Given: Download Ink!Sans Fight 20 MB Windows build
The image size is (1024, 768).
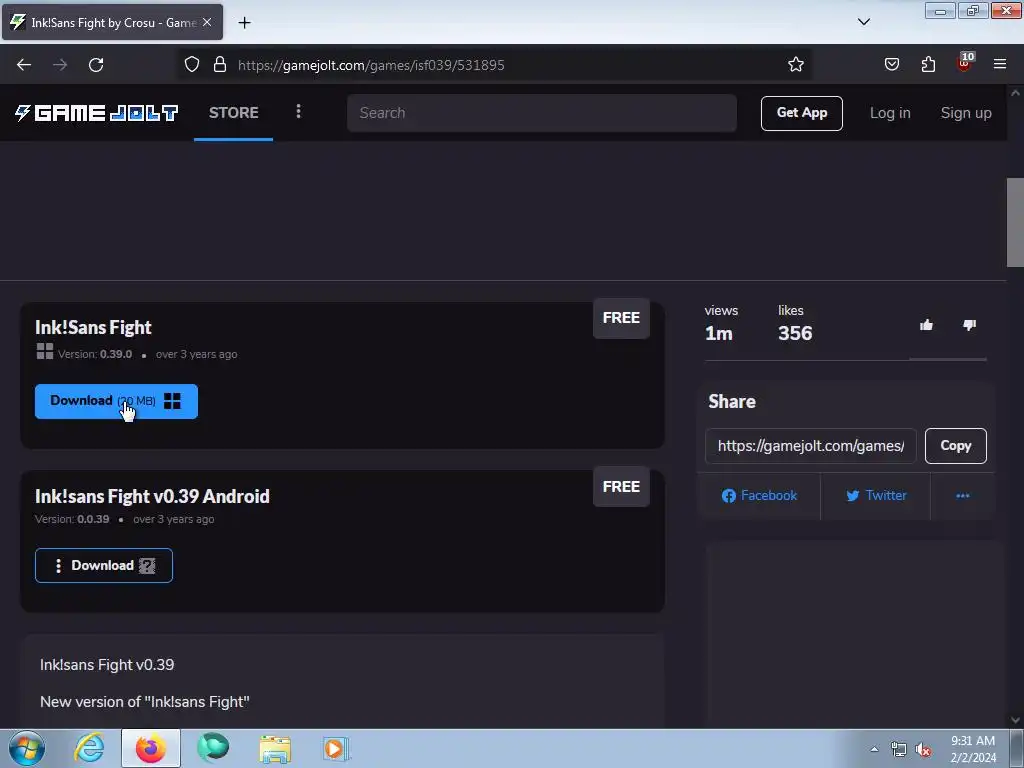Looking at the screenshot, I should pos(116,401).
